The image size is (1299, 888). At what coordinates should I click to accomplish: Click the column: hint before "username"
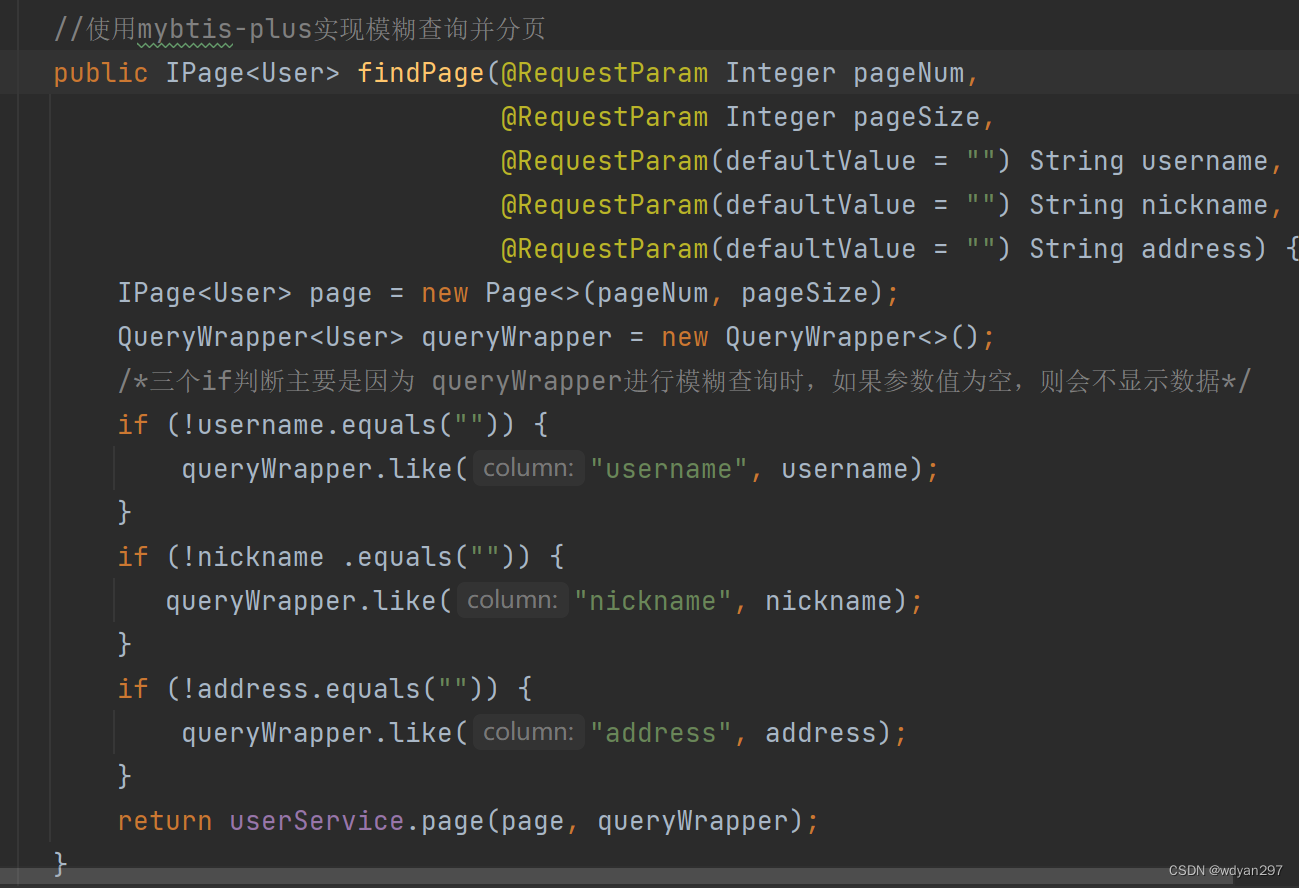point(529,468)
